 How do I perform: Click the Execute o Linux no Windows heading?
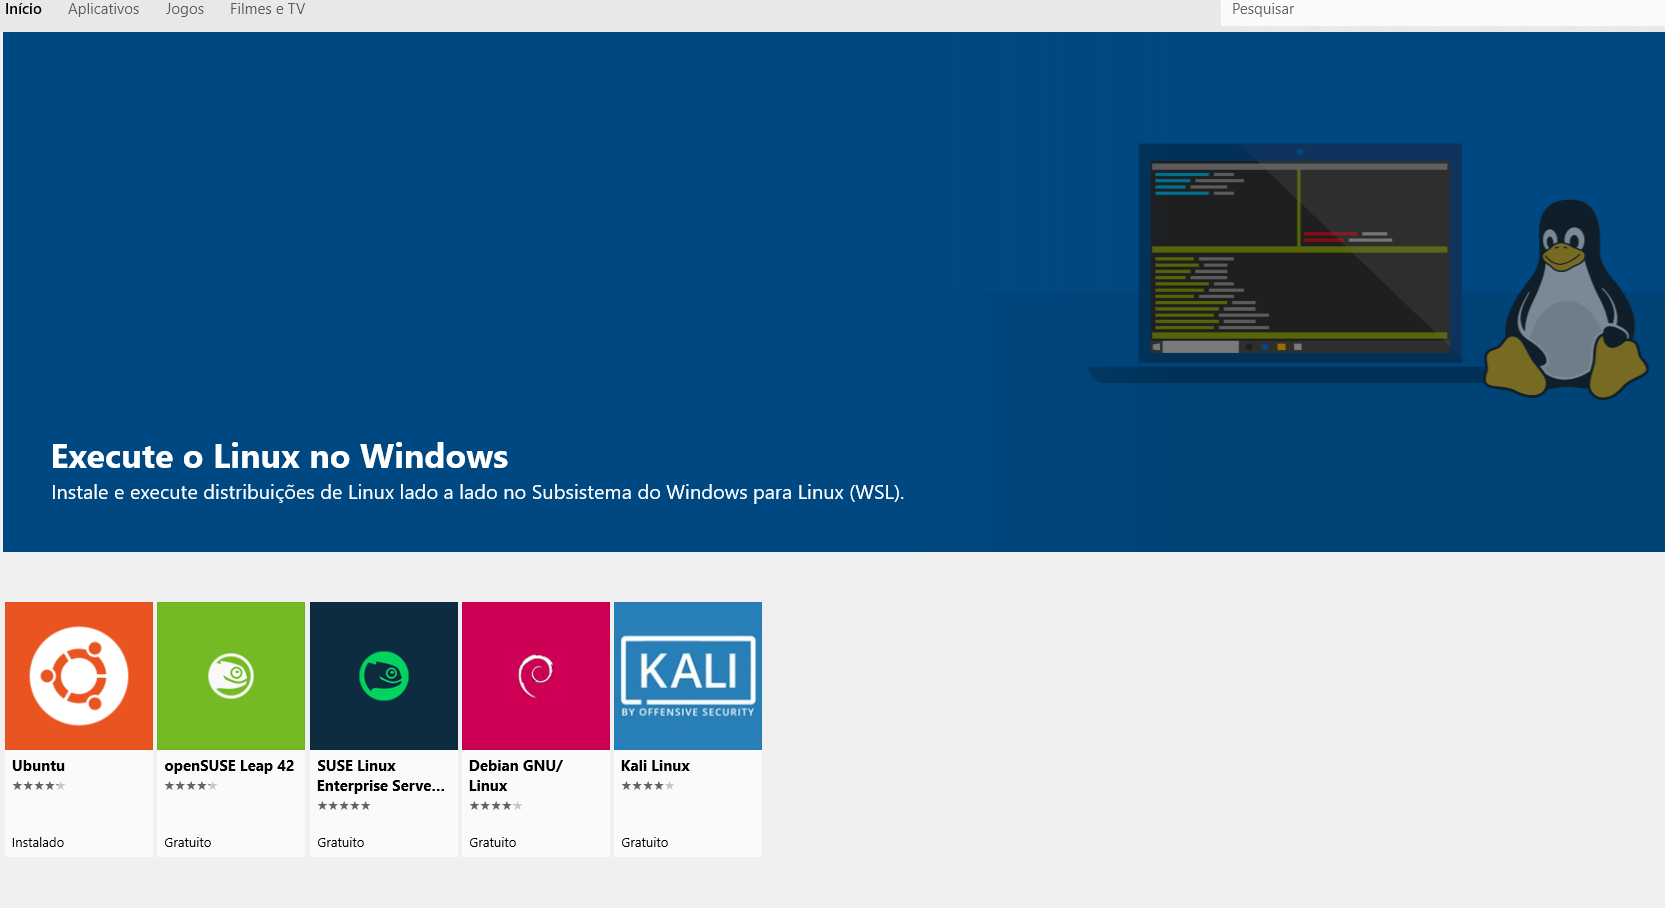click(280, 457)
